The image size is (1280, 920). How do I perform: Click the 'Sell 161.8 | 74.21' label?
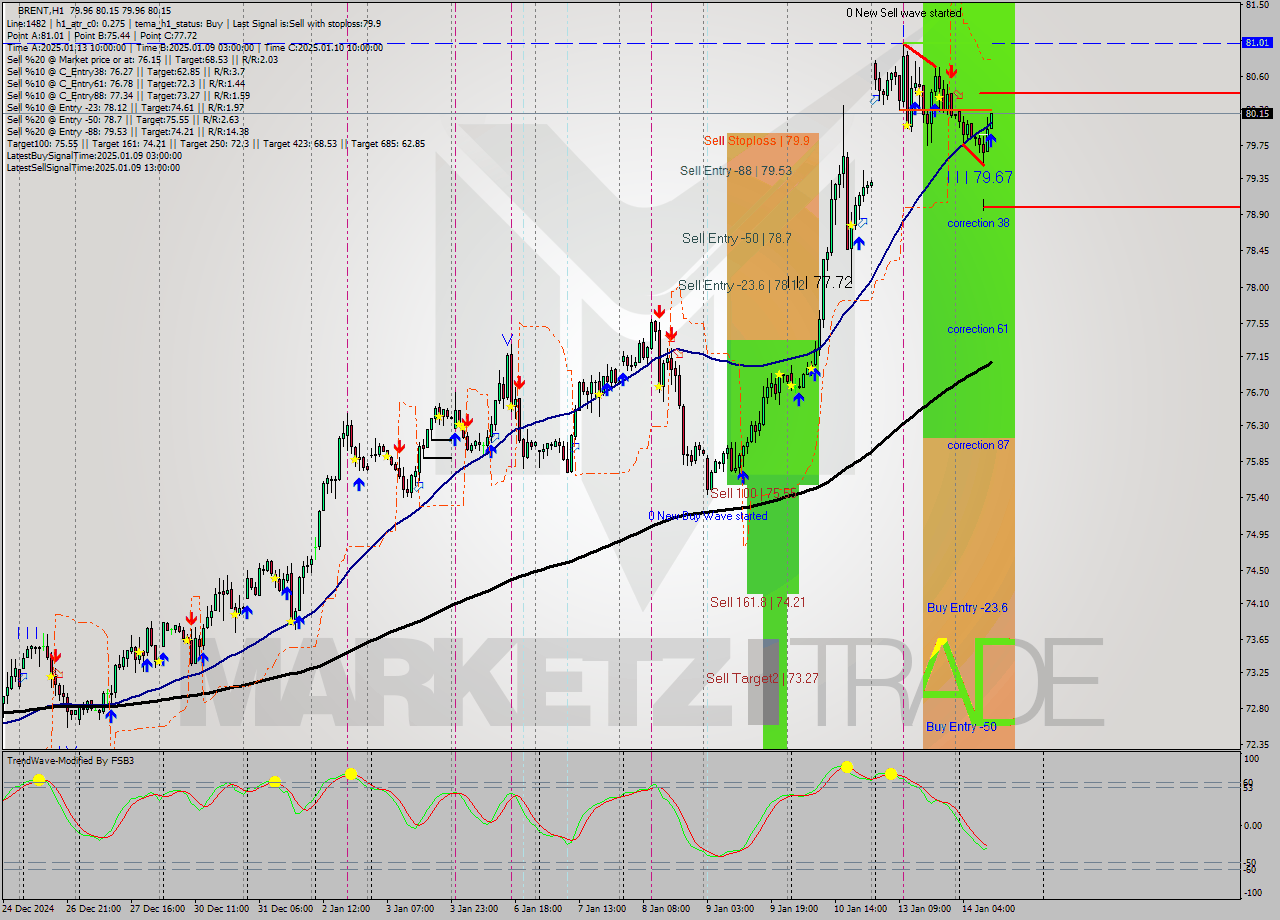click(757, 602)
